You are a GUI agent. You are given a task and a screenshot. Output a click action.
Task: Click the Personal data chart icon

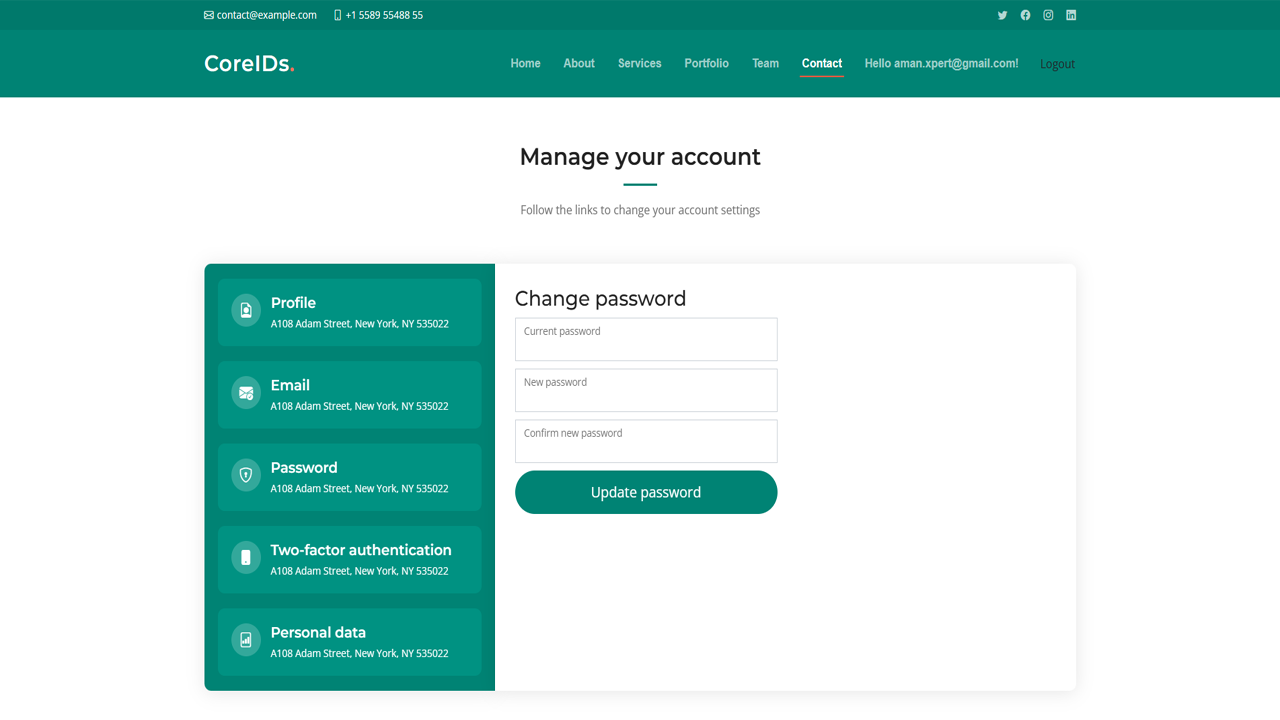246,640
